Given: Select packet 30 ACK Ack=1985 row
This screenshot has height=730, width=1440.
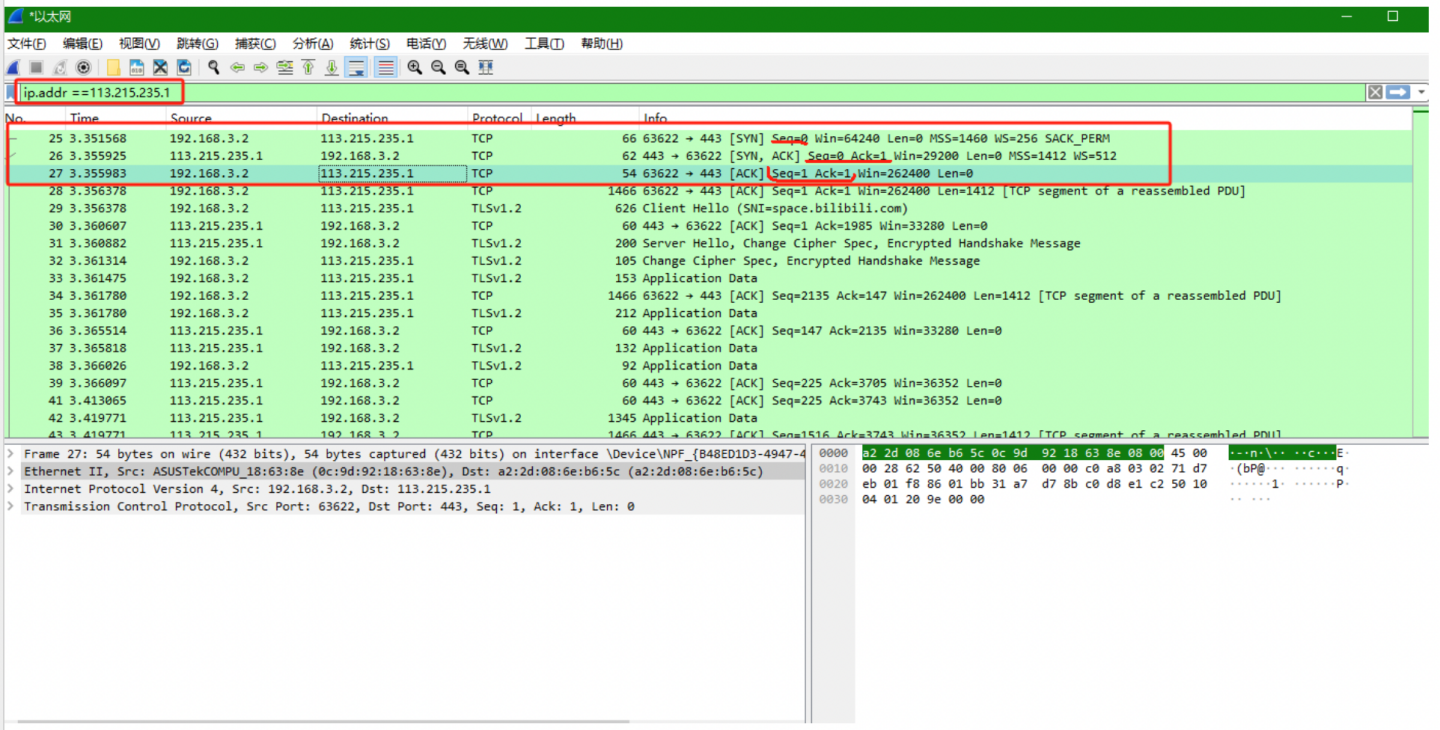Looking at the screenshot, I should tap(708, 226).
